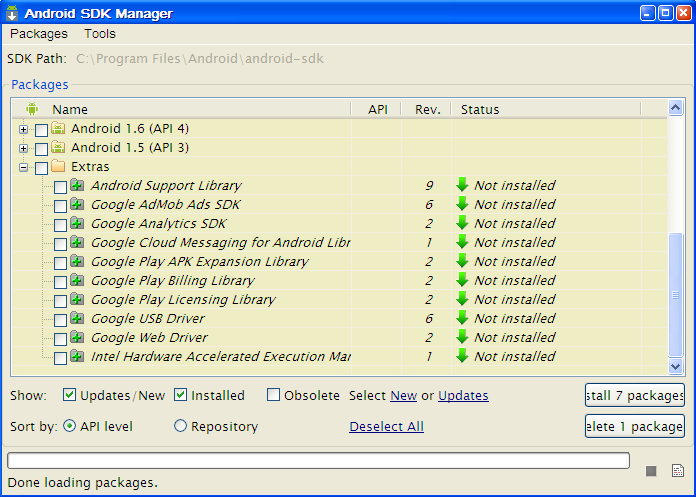Check the Google USB Driver checkbox
The image size is (696, 497).
point(60,320)
